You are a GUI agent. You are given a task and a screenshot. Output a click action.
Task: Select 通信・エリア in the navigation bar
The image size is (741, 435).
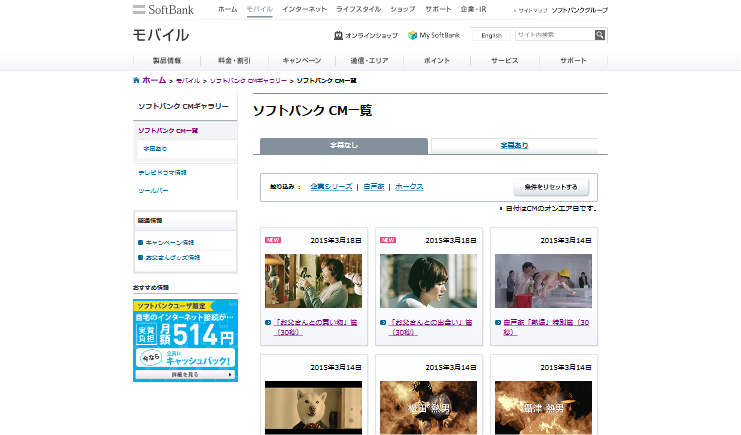pos(369,61)
